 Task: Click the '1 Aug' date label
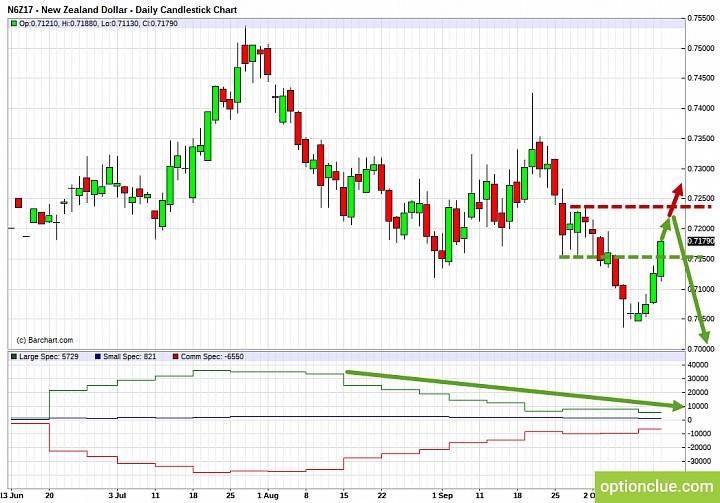click(268, 496)
